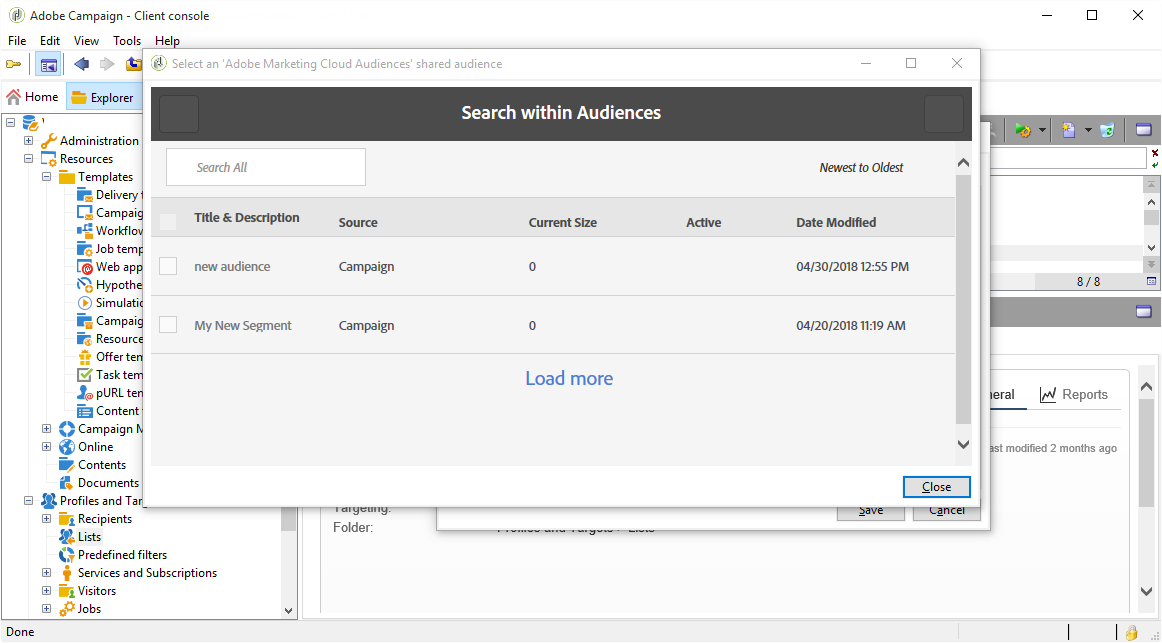Click the green run-with-gear icon

pos(1023,130)
